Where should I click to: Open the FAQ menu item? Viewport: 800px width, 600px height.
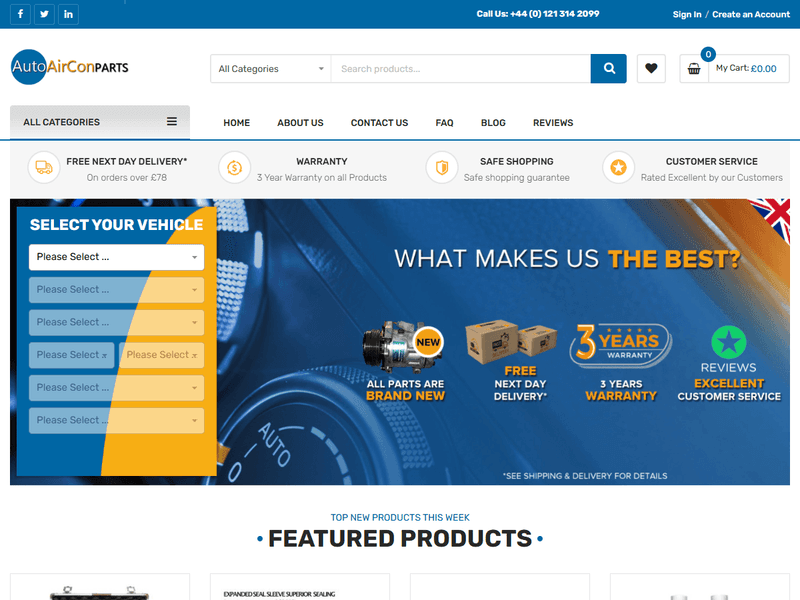444,123
